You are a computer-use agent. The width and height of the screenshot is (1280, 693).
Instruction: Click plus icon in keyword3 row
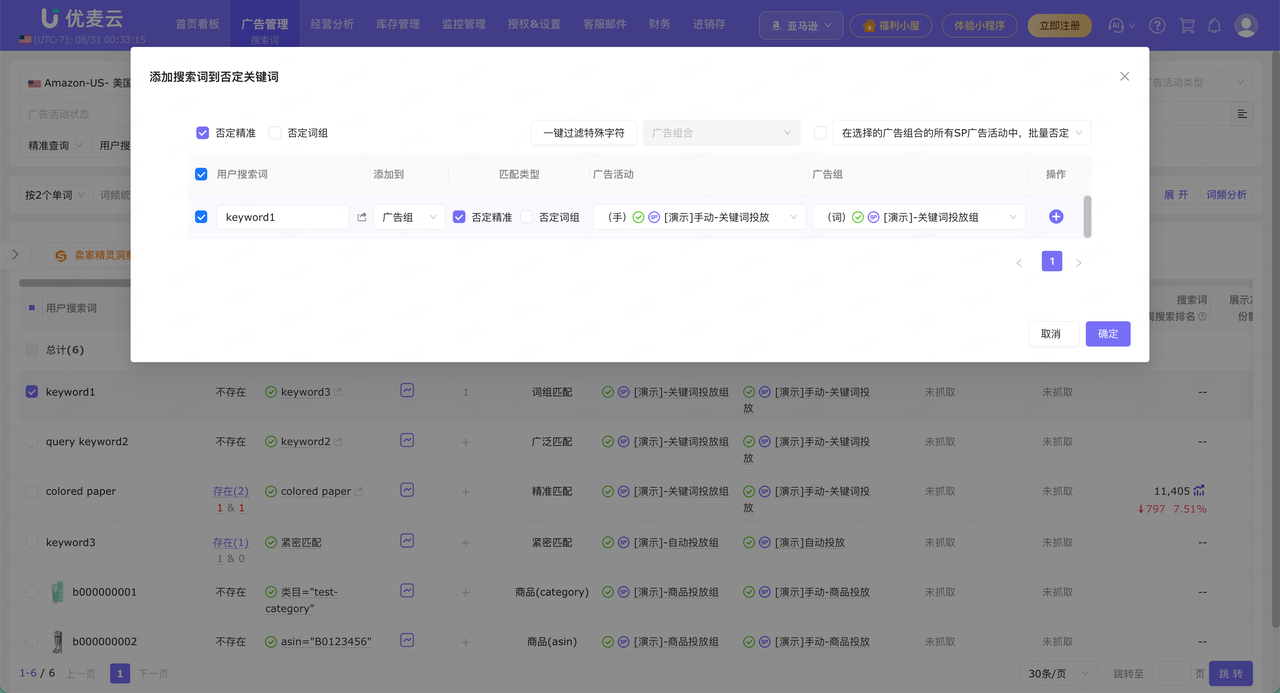465,543
